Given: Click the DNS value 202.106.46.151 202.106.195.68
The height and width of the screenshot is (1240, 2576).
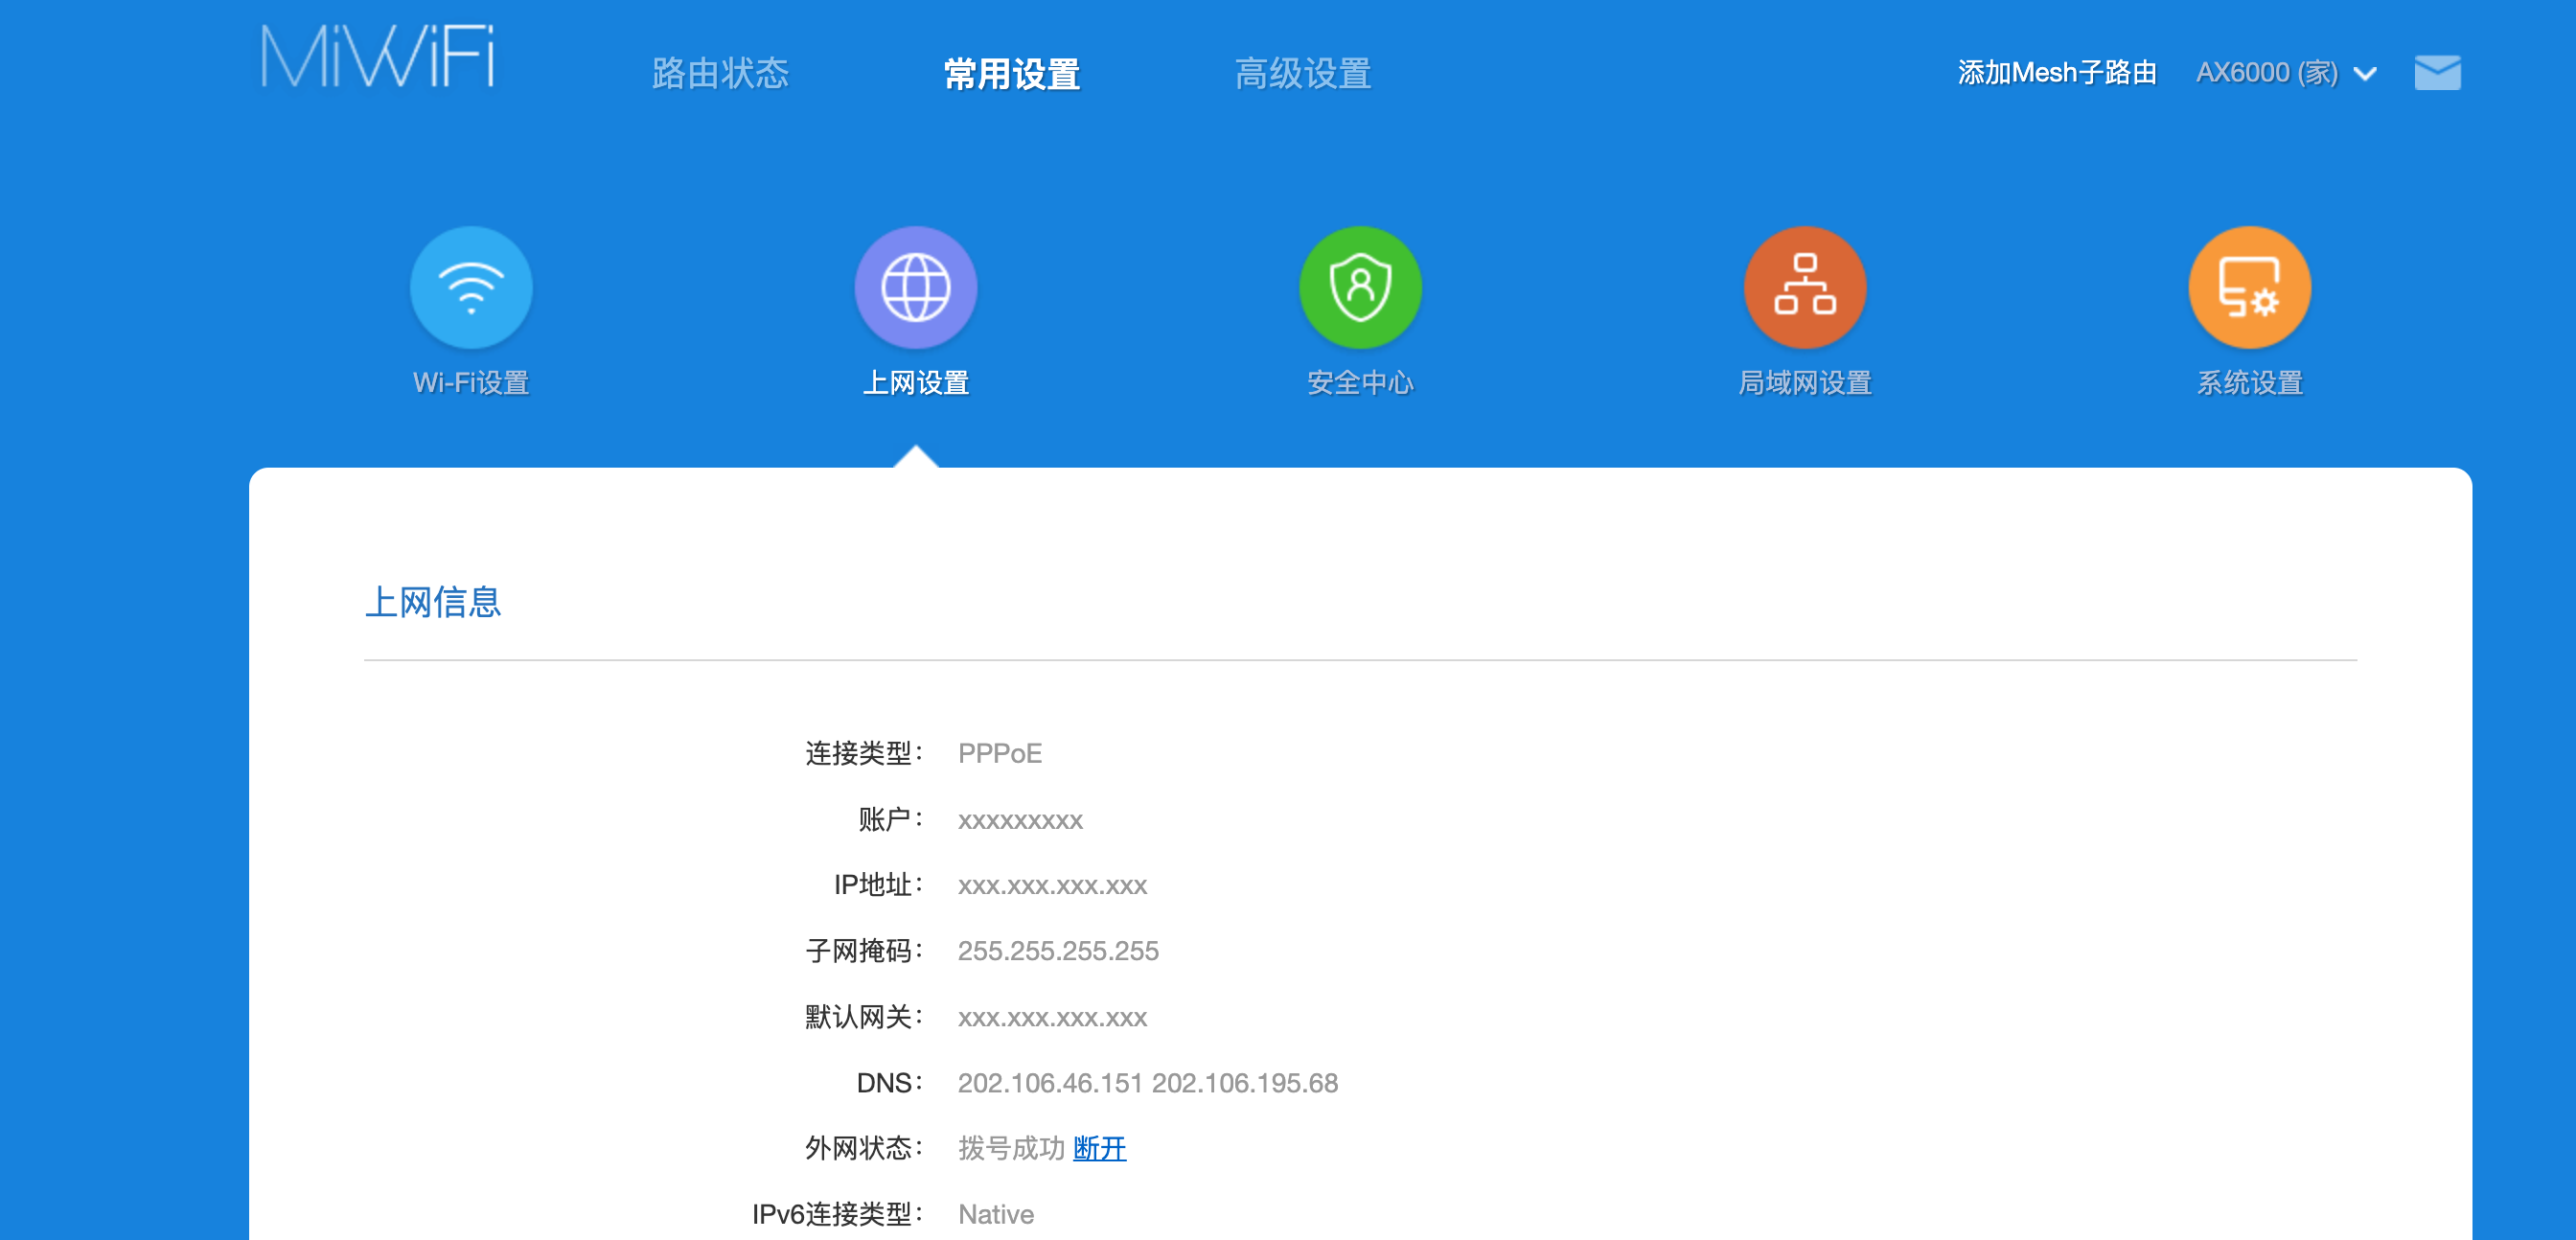Looking at the screenshot, I should coord(1147,1083).
